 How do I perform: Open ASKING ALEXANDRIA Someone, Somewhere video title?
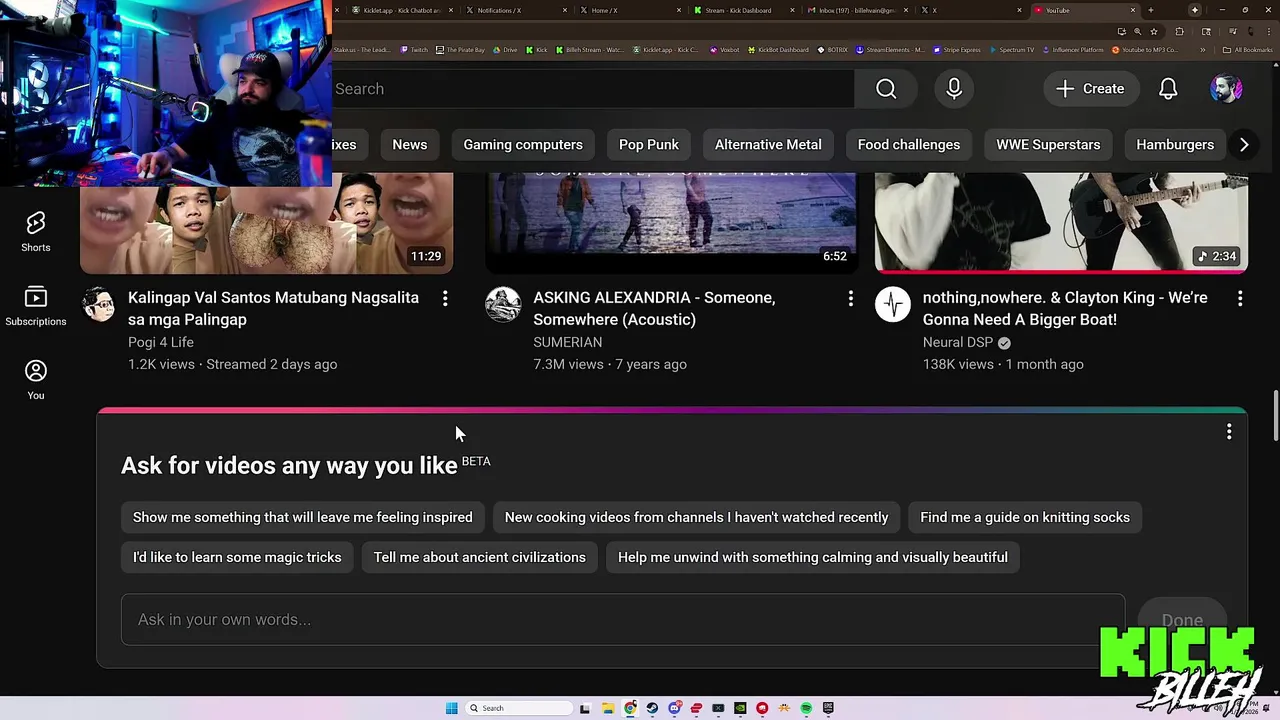click(x=654, y=309)
